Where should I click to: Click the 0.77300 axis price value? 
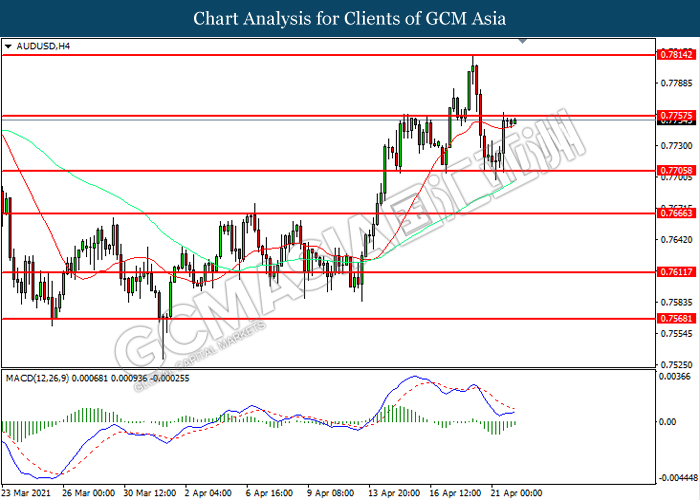coord(676,146)
